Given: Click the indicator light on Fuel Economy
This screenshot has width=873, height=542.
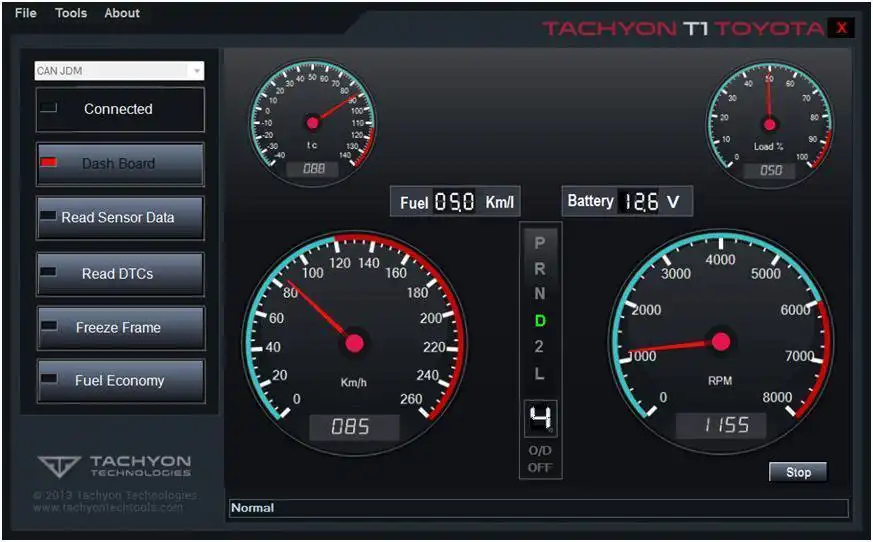Looking at the screenshot, I should (49, 379).
